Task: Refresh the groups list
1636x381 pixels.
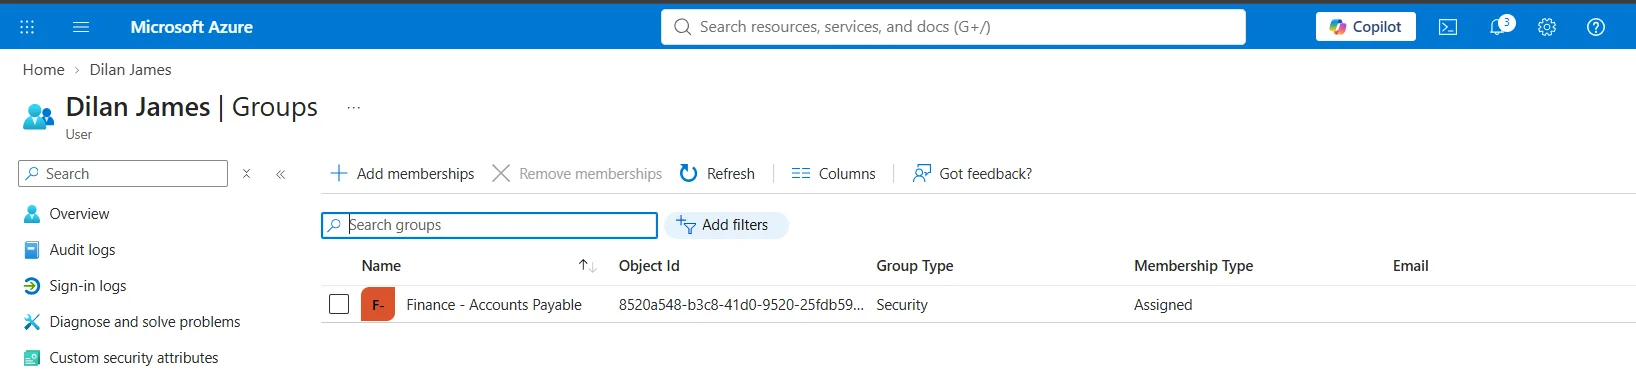Action: coord(717,174)
